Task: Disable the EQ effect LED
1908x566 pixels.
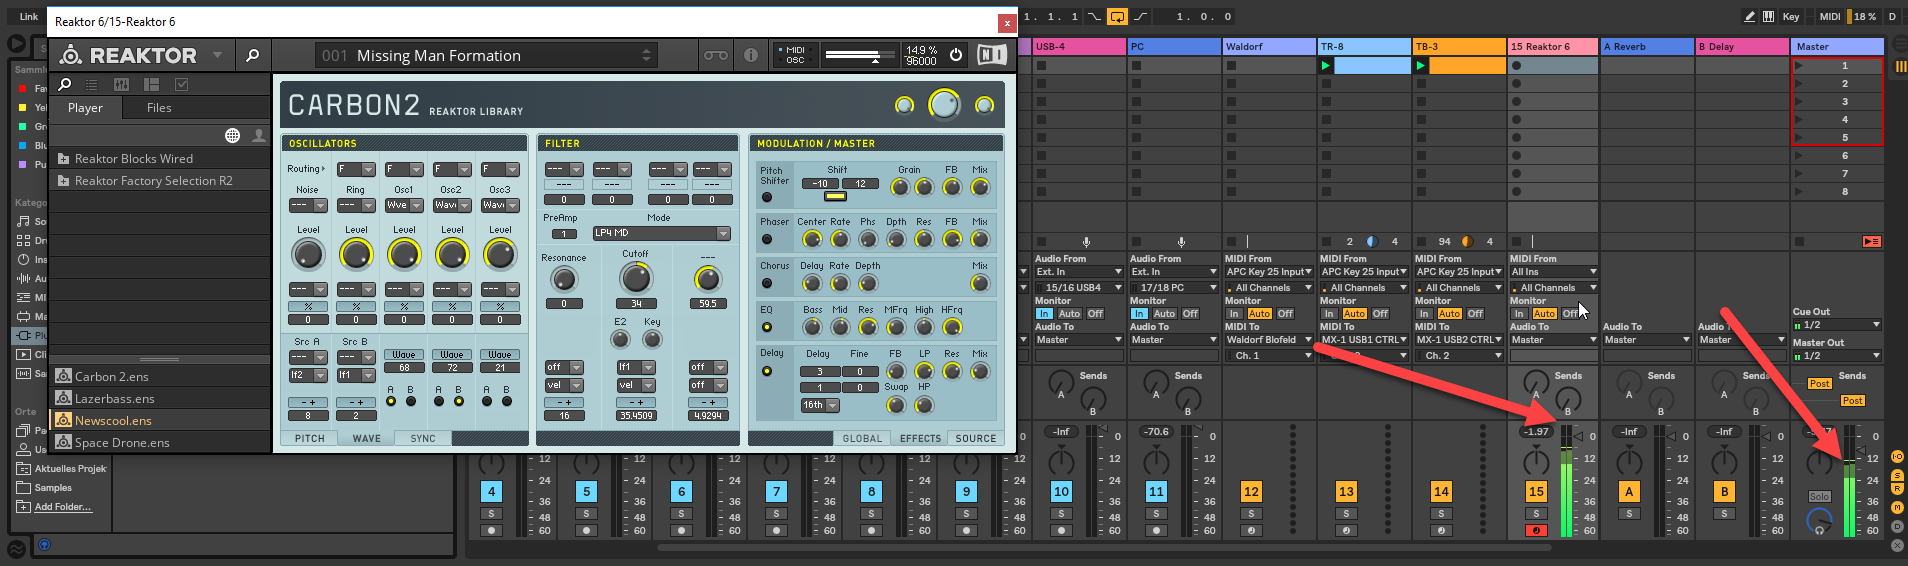Action: 767,327
